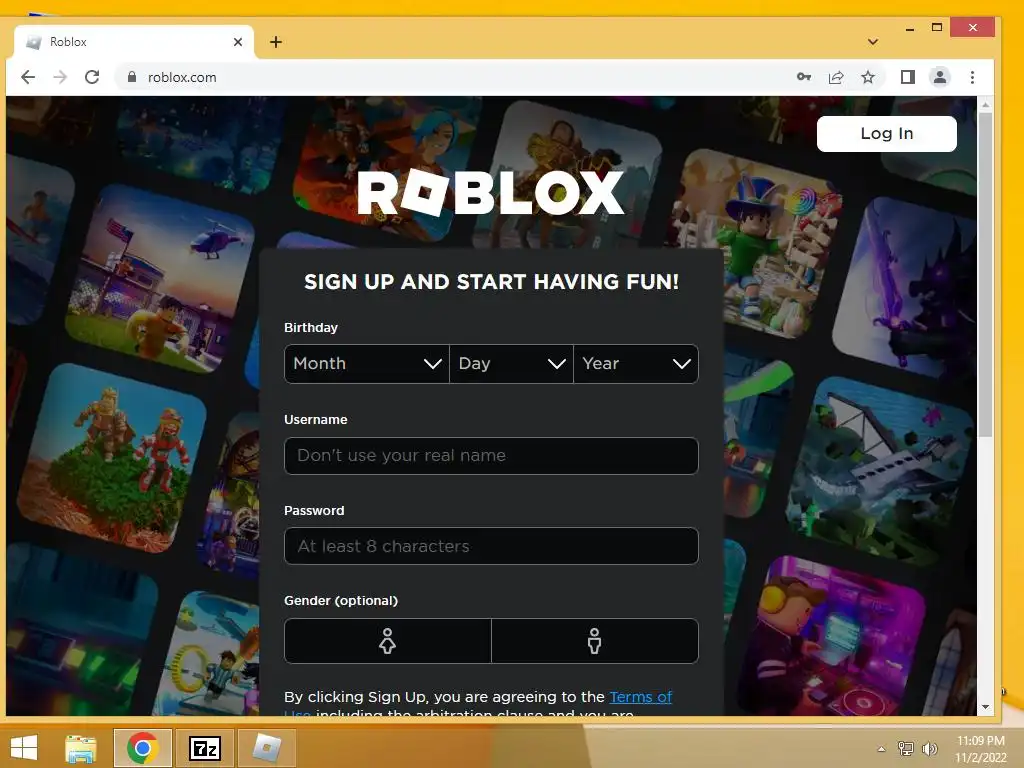Image resolution: width=1024 pixels, height=768 pixels.
Task: Open the Roblox app taskbar icon
Action: tap(267, 748)
